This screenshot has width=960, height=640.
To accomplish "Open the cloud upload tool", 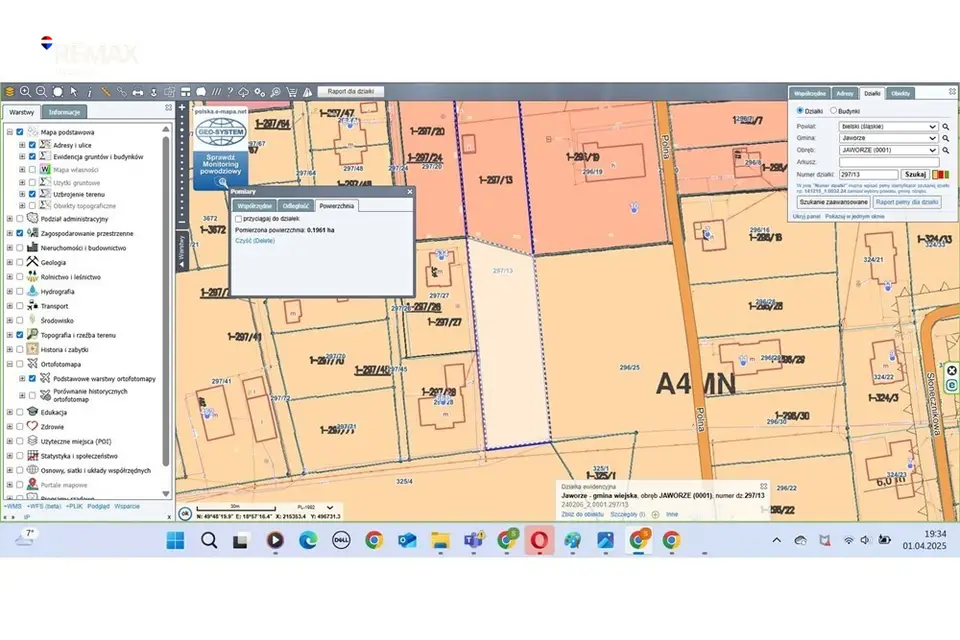I will (x=244, y=92).
